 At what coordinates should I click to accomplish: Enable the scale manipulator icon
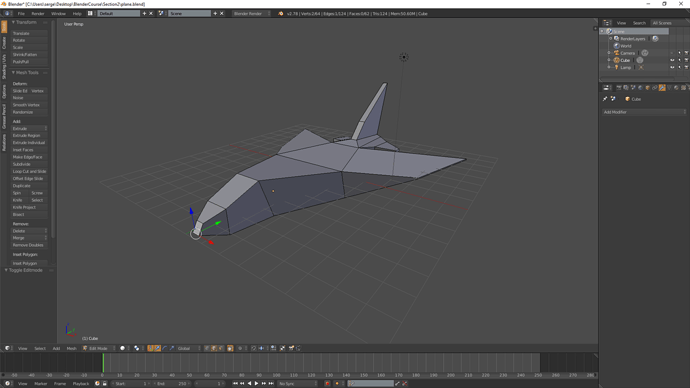(172, 348)
